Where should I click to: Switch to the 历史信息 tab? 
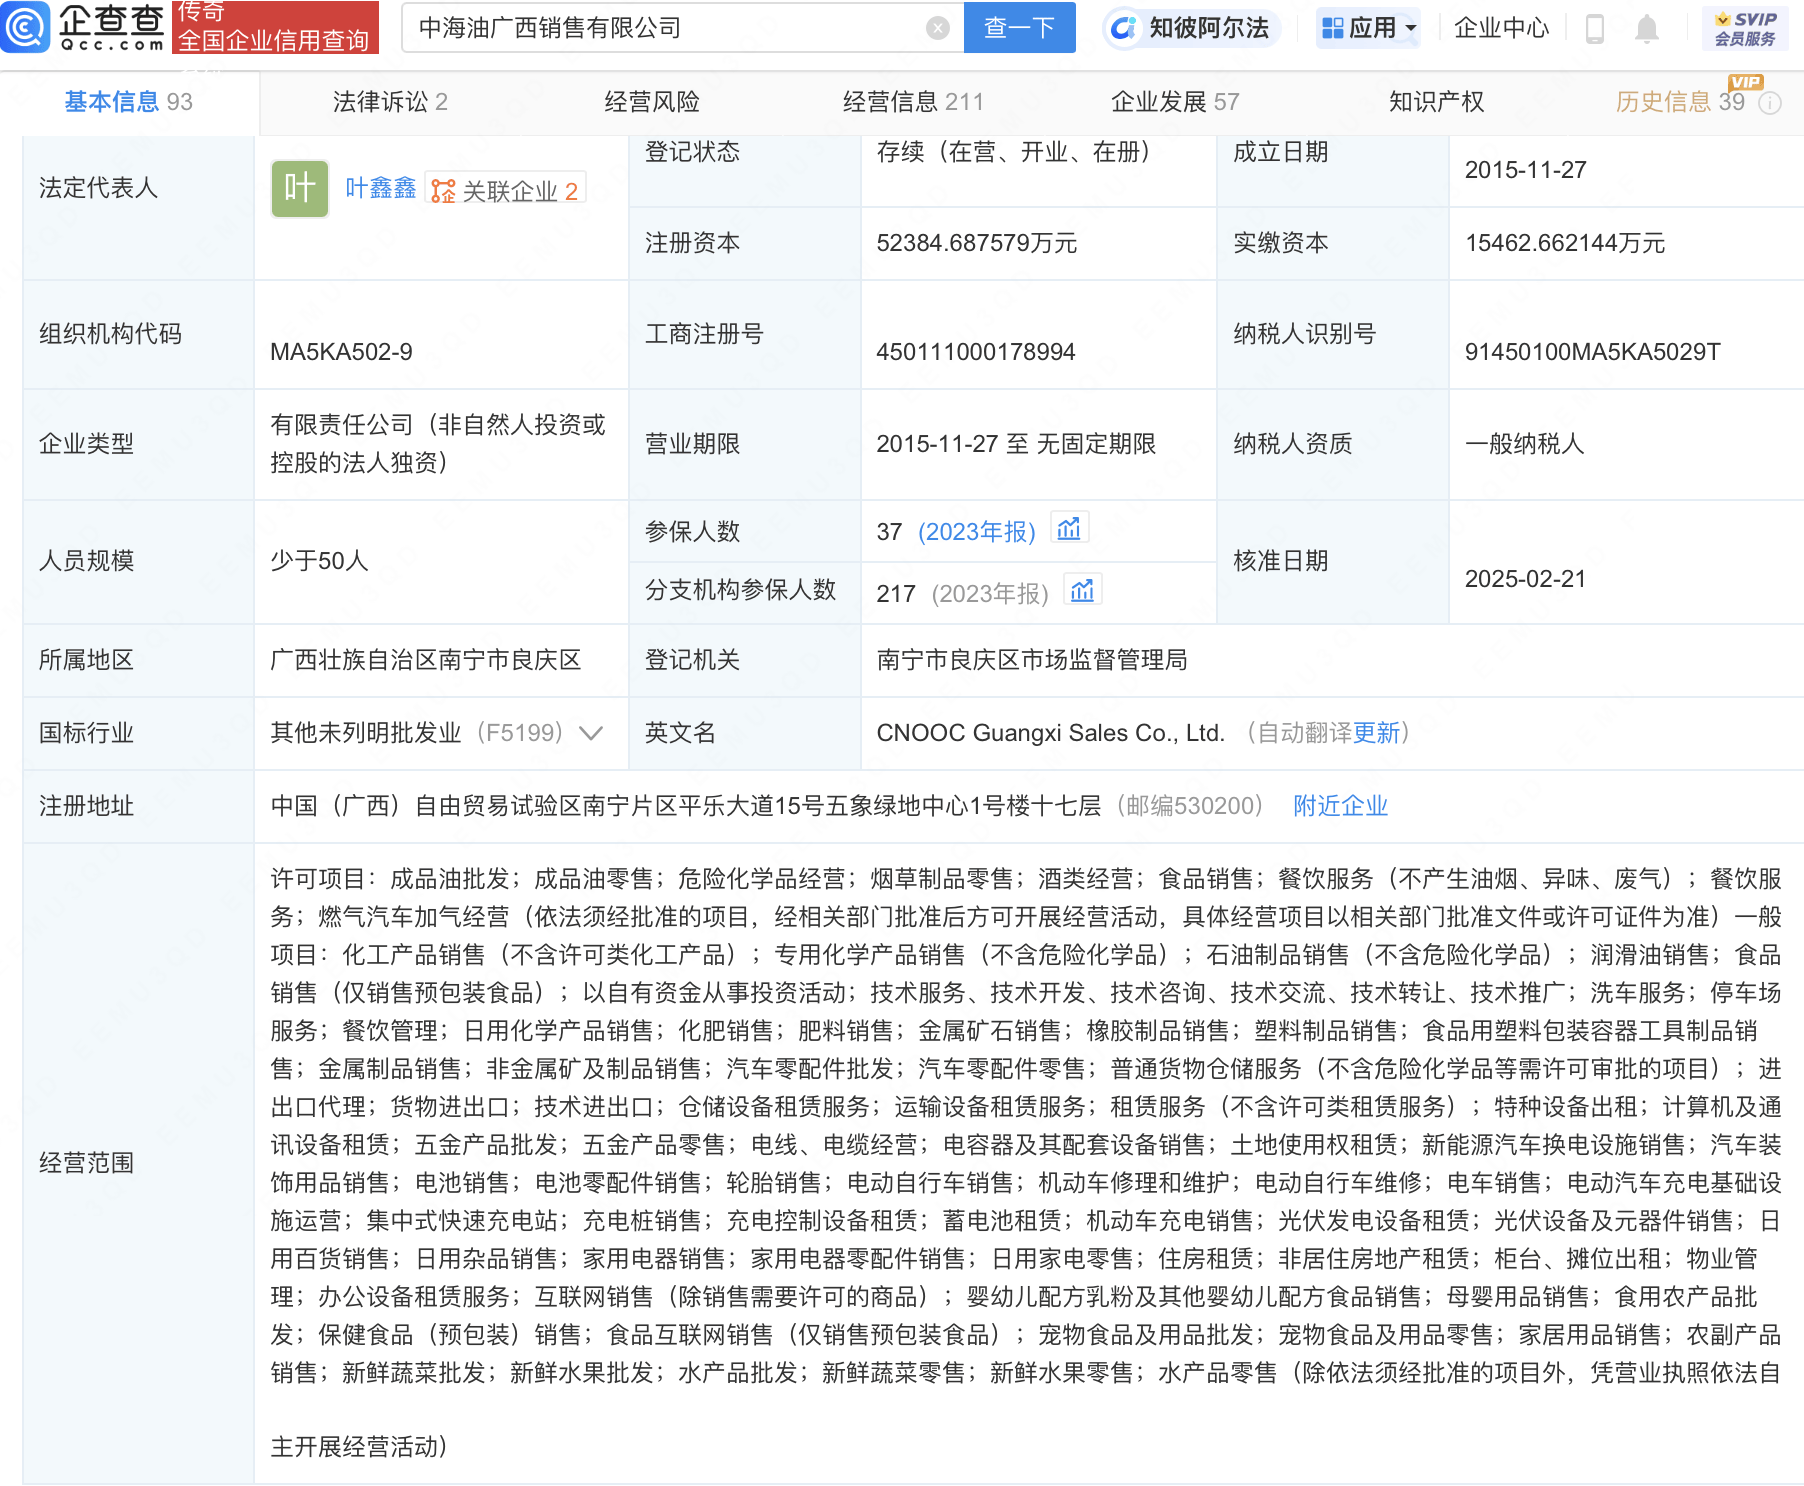tap(1680, 102)
